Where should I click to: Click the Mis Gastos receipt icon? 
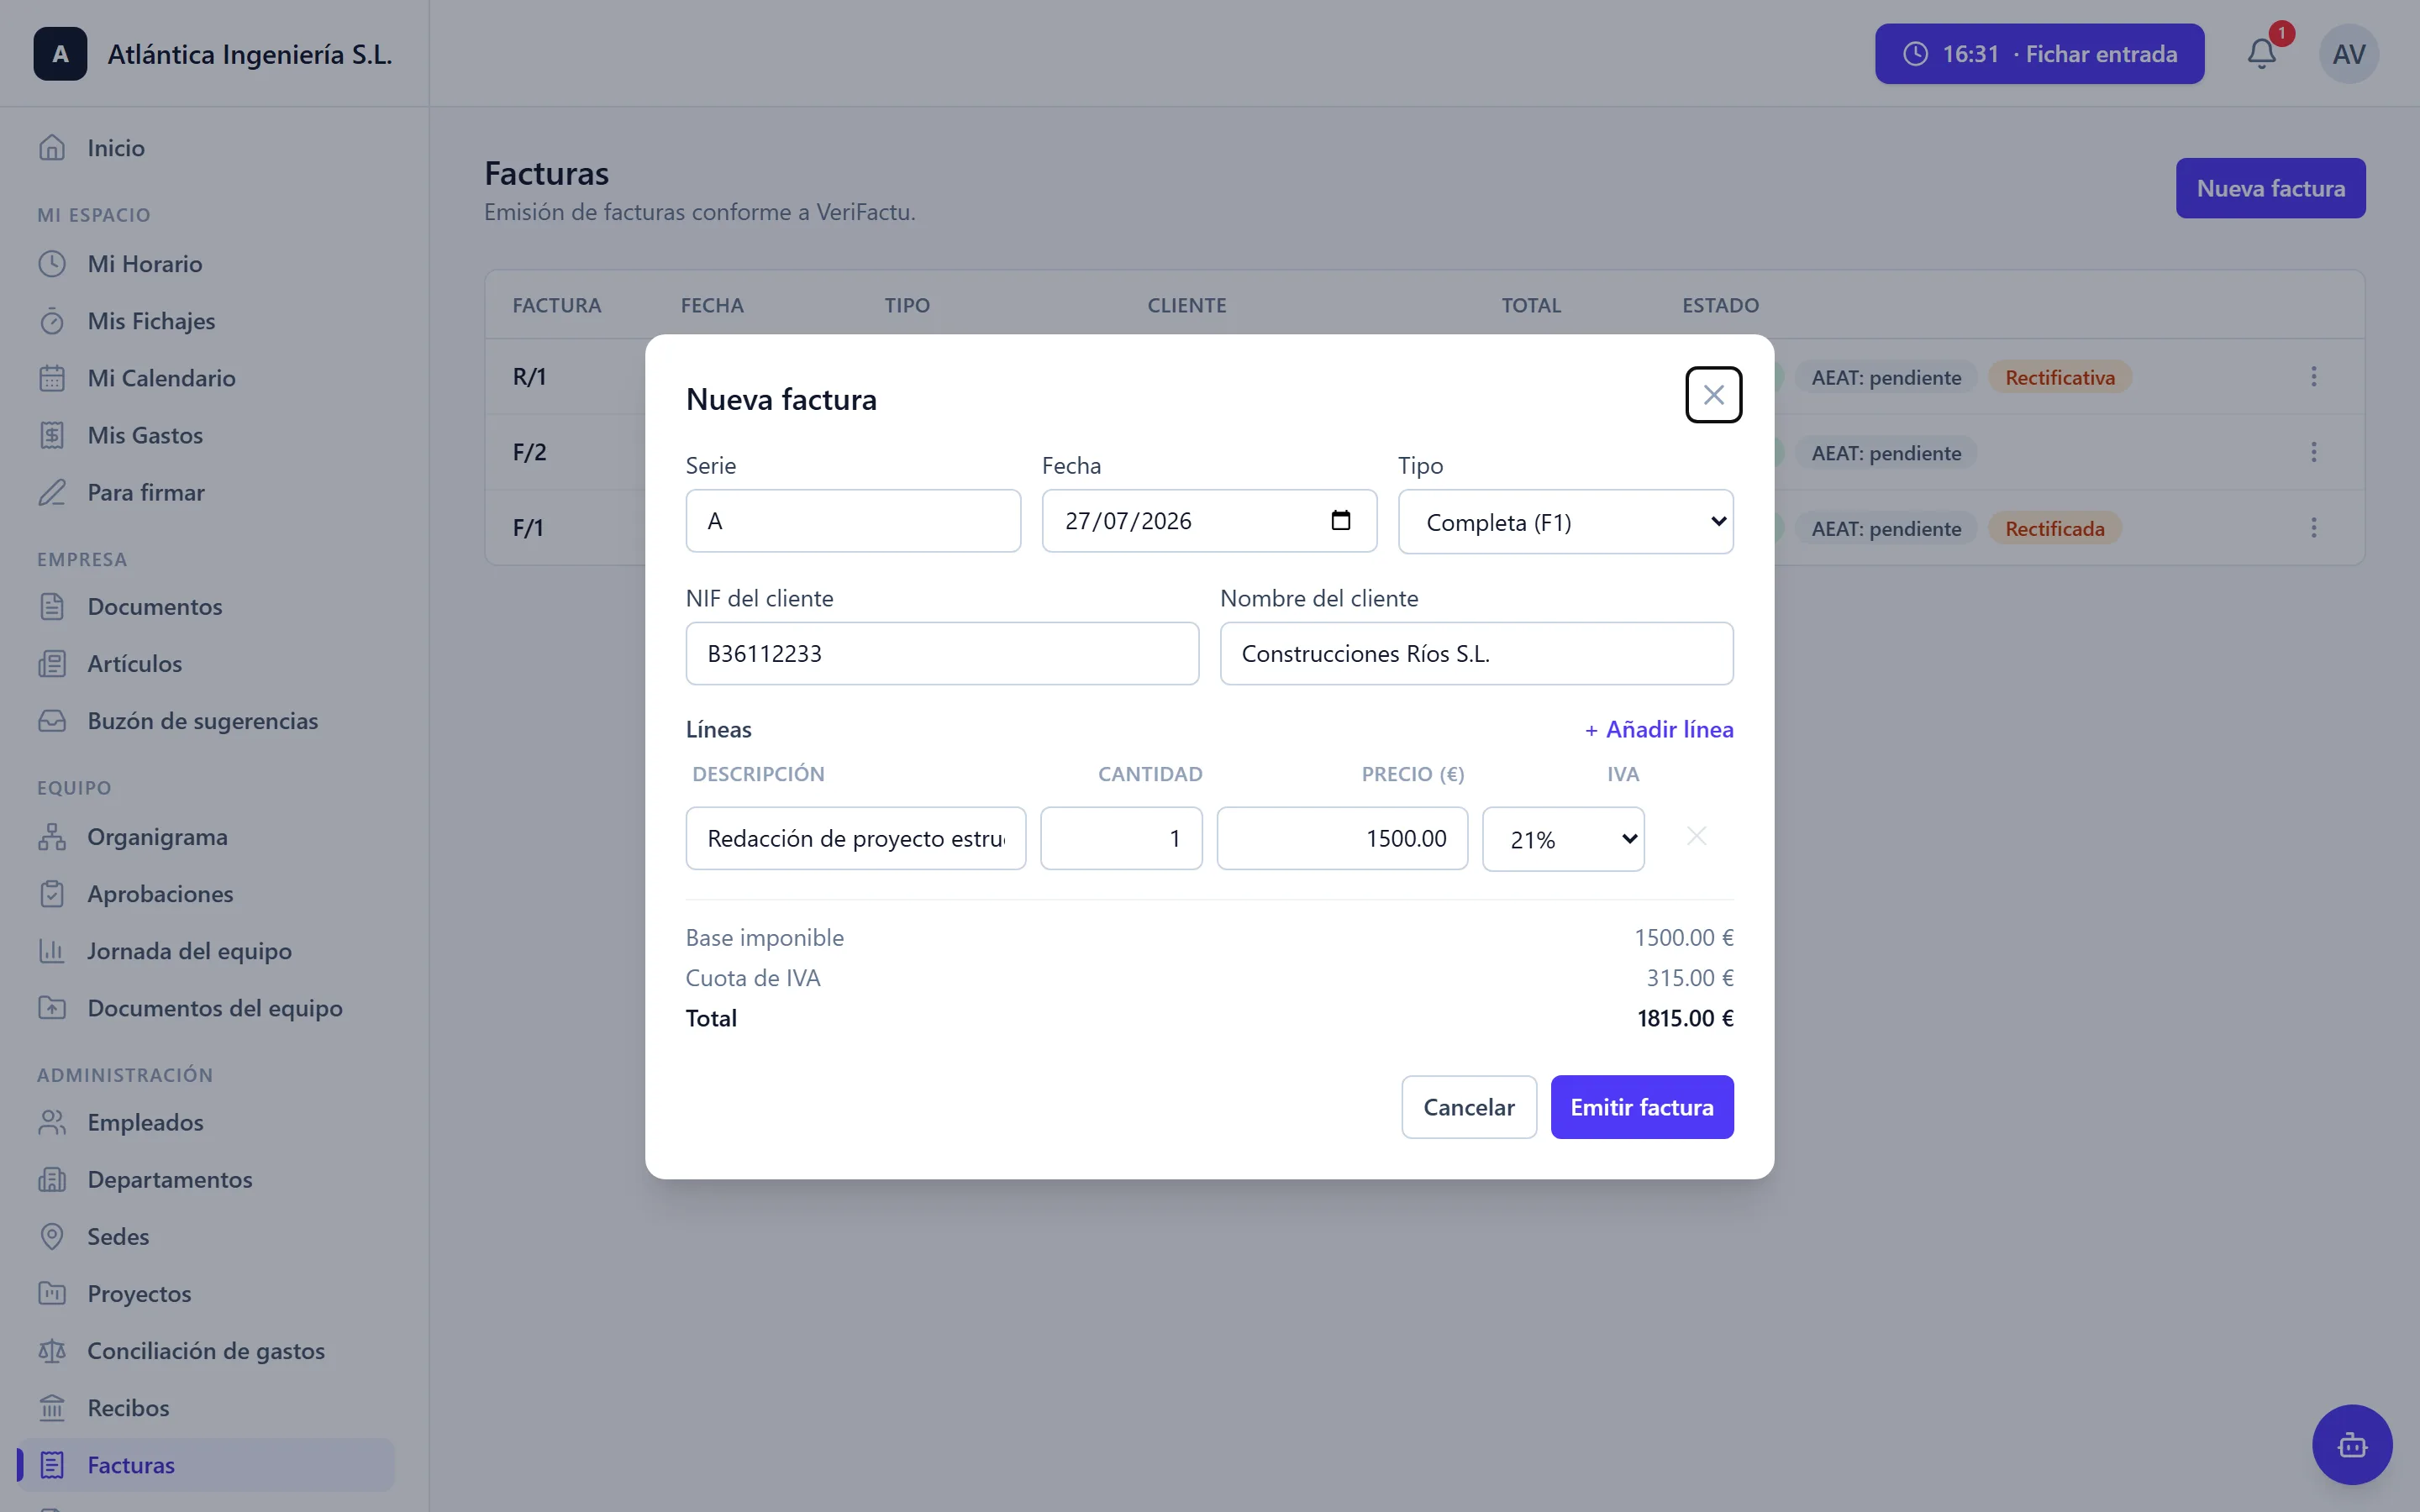[x=52, y=435]
